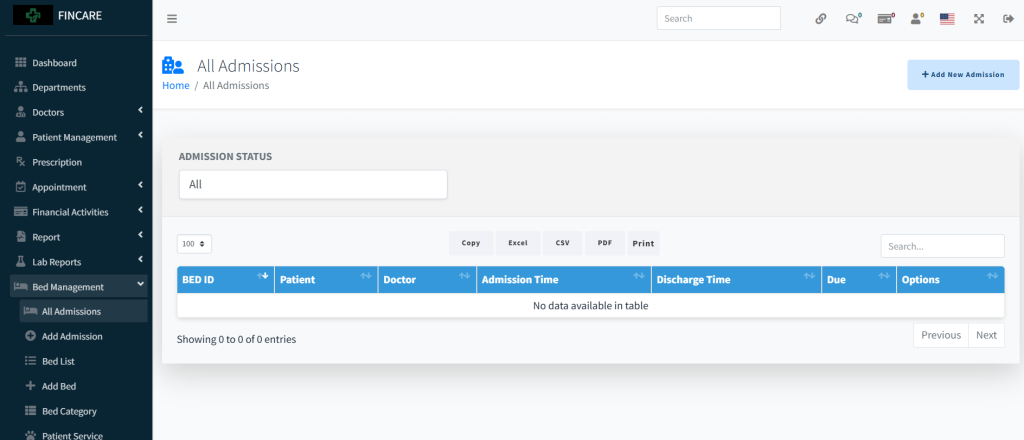
Task: Sort table by Admission Time column
Action: pyautogui.click(x=563, y=280)
